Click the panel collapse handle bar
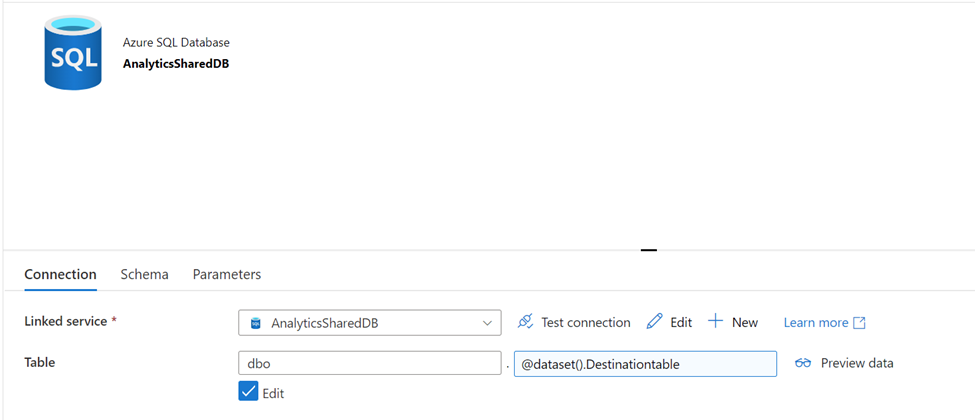Screen dimensions: 975x420 [649, 250]
